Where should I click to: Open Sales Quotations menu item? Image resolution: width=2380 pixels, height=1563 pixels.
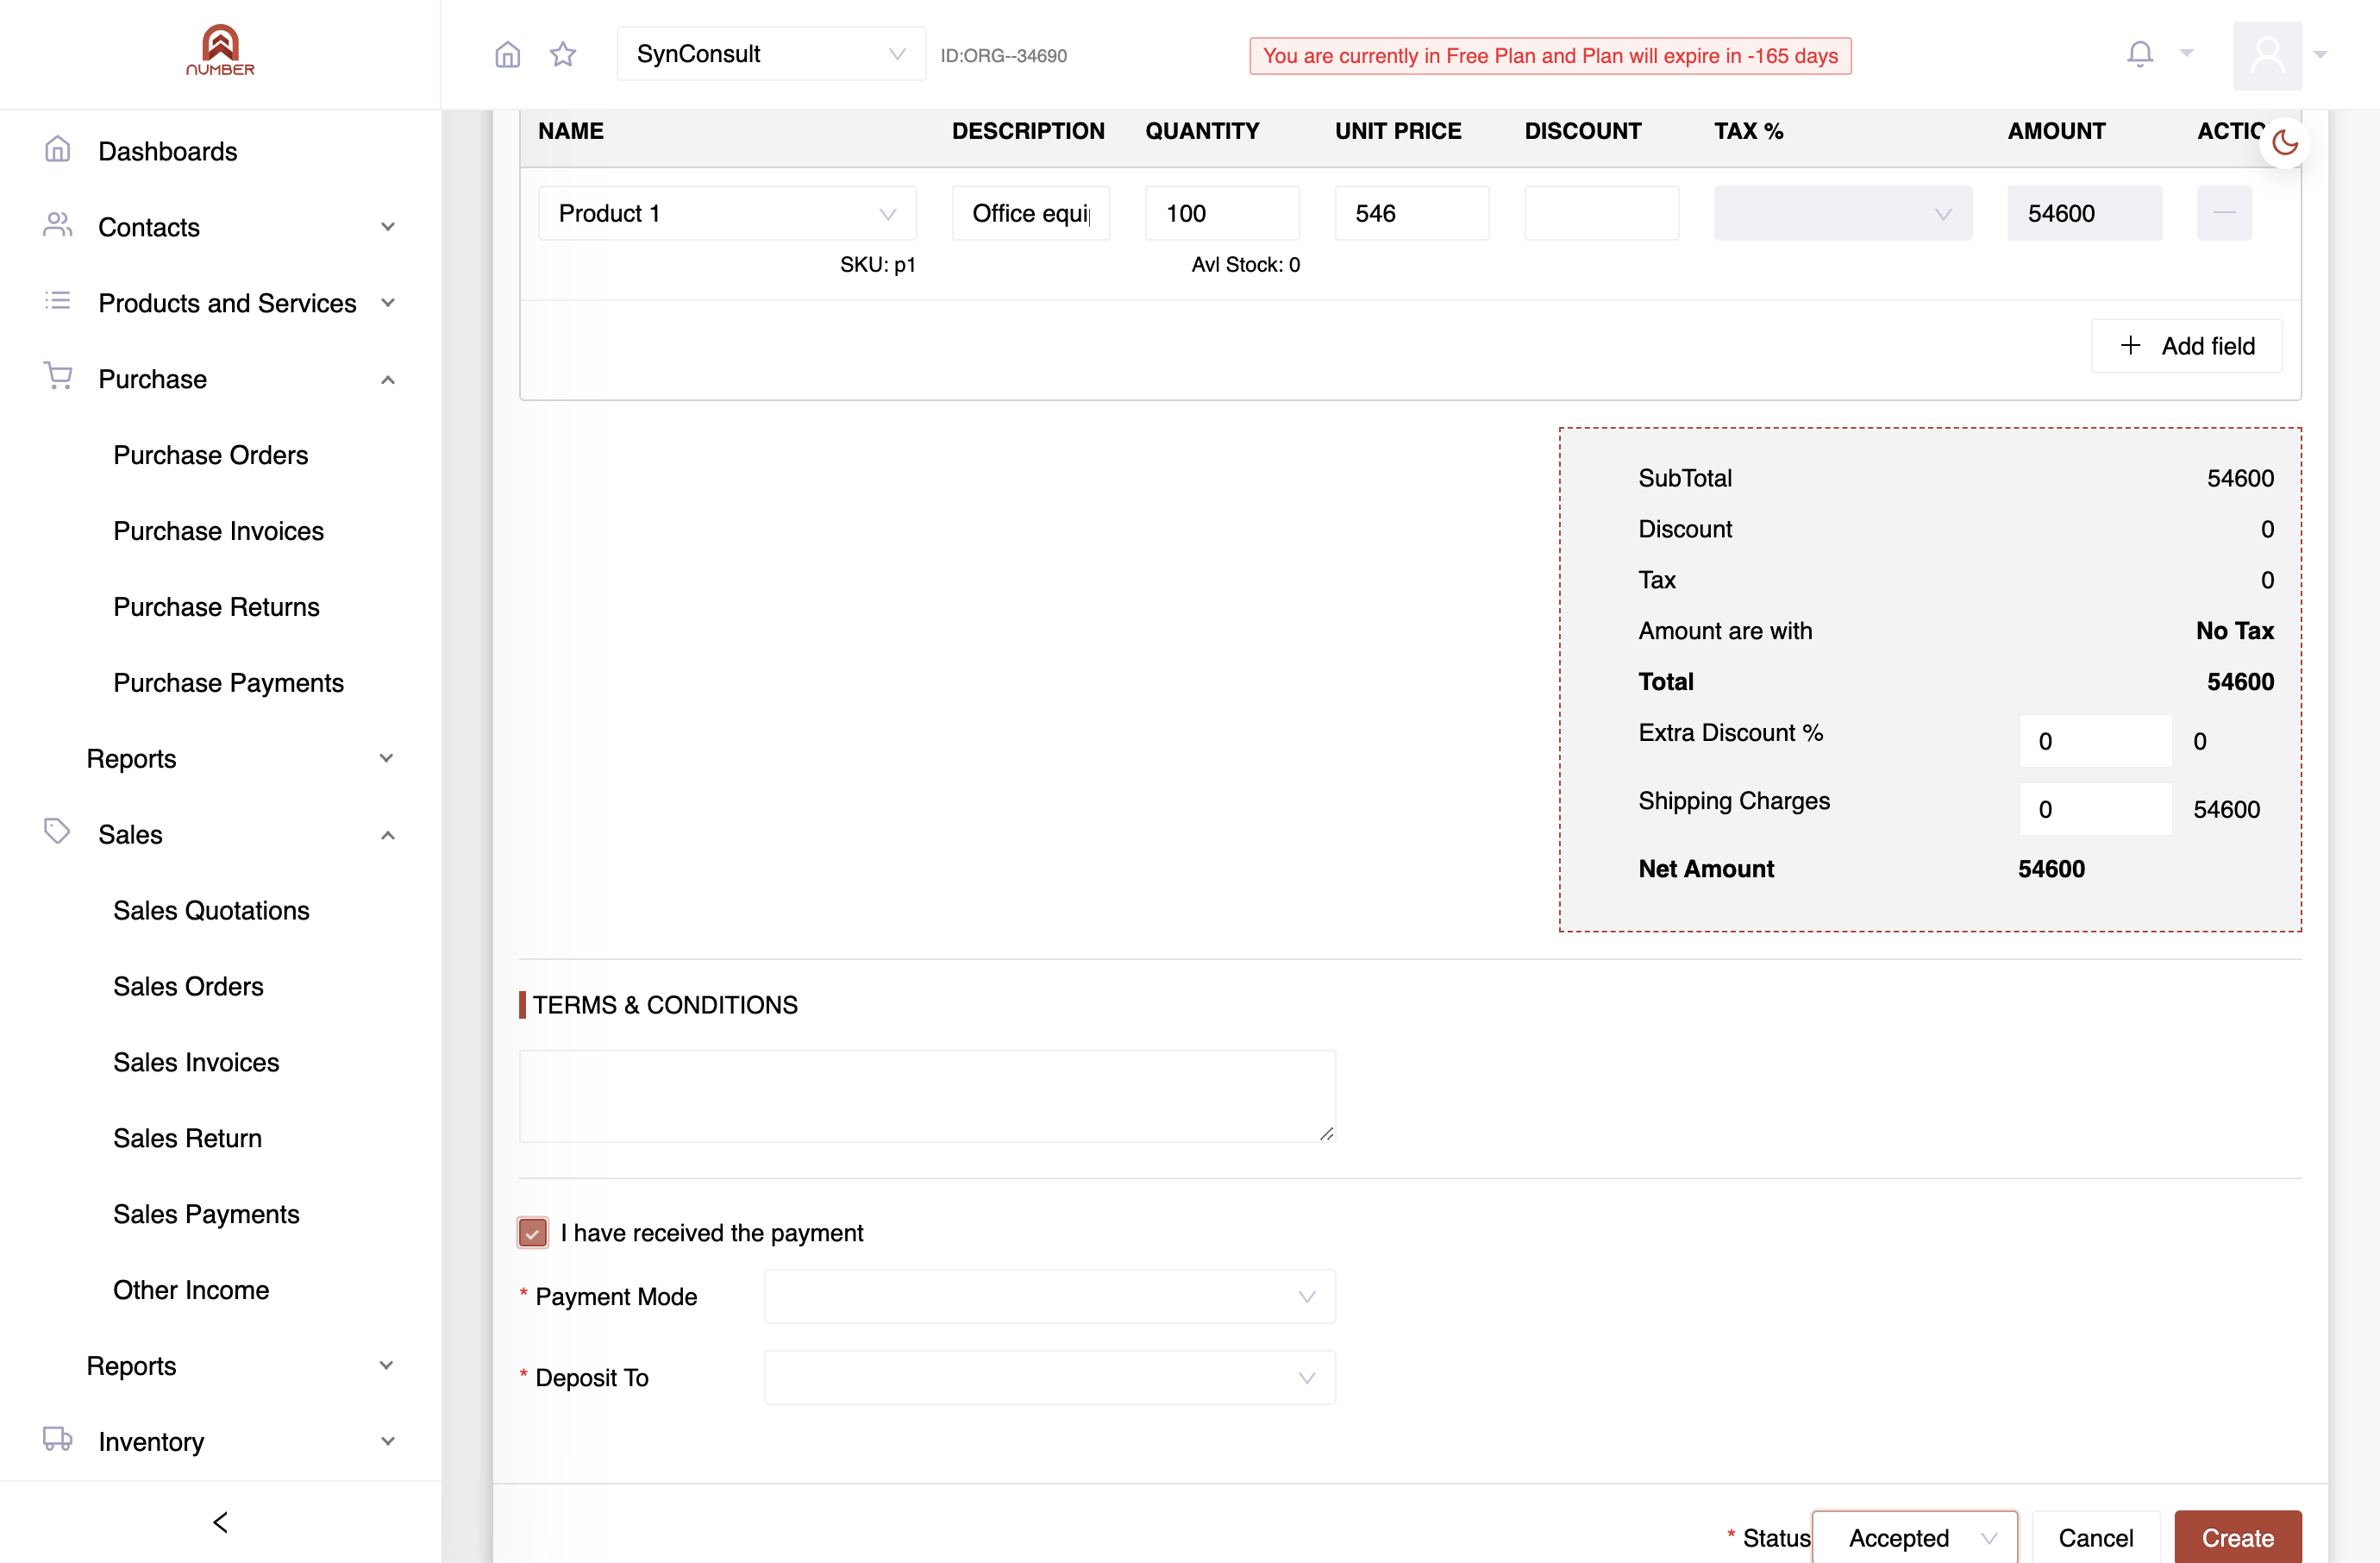[x=212, y=910]
